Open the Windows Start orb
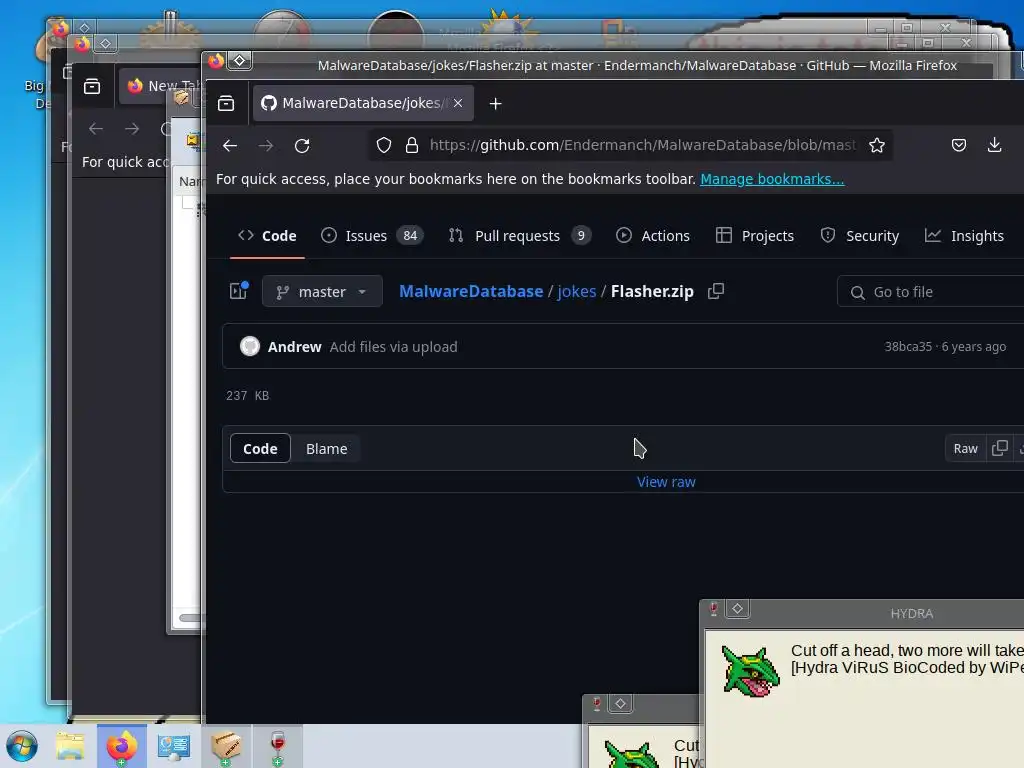The image size is (1024, 768). tap(22, 746)
